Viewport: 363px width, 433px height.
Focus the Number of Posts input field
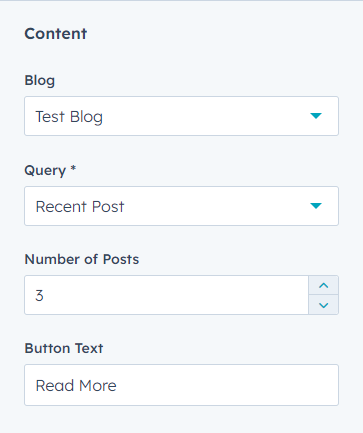tap(166, 295)
